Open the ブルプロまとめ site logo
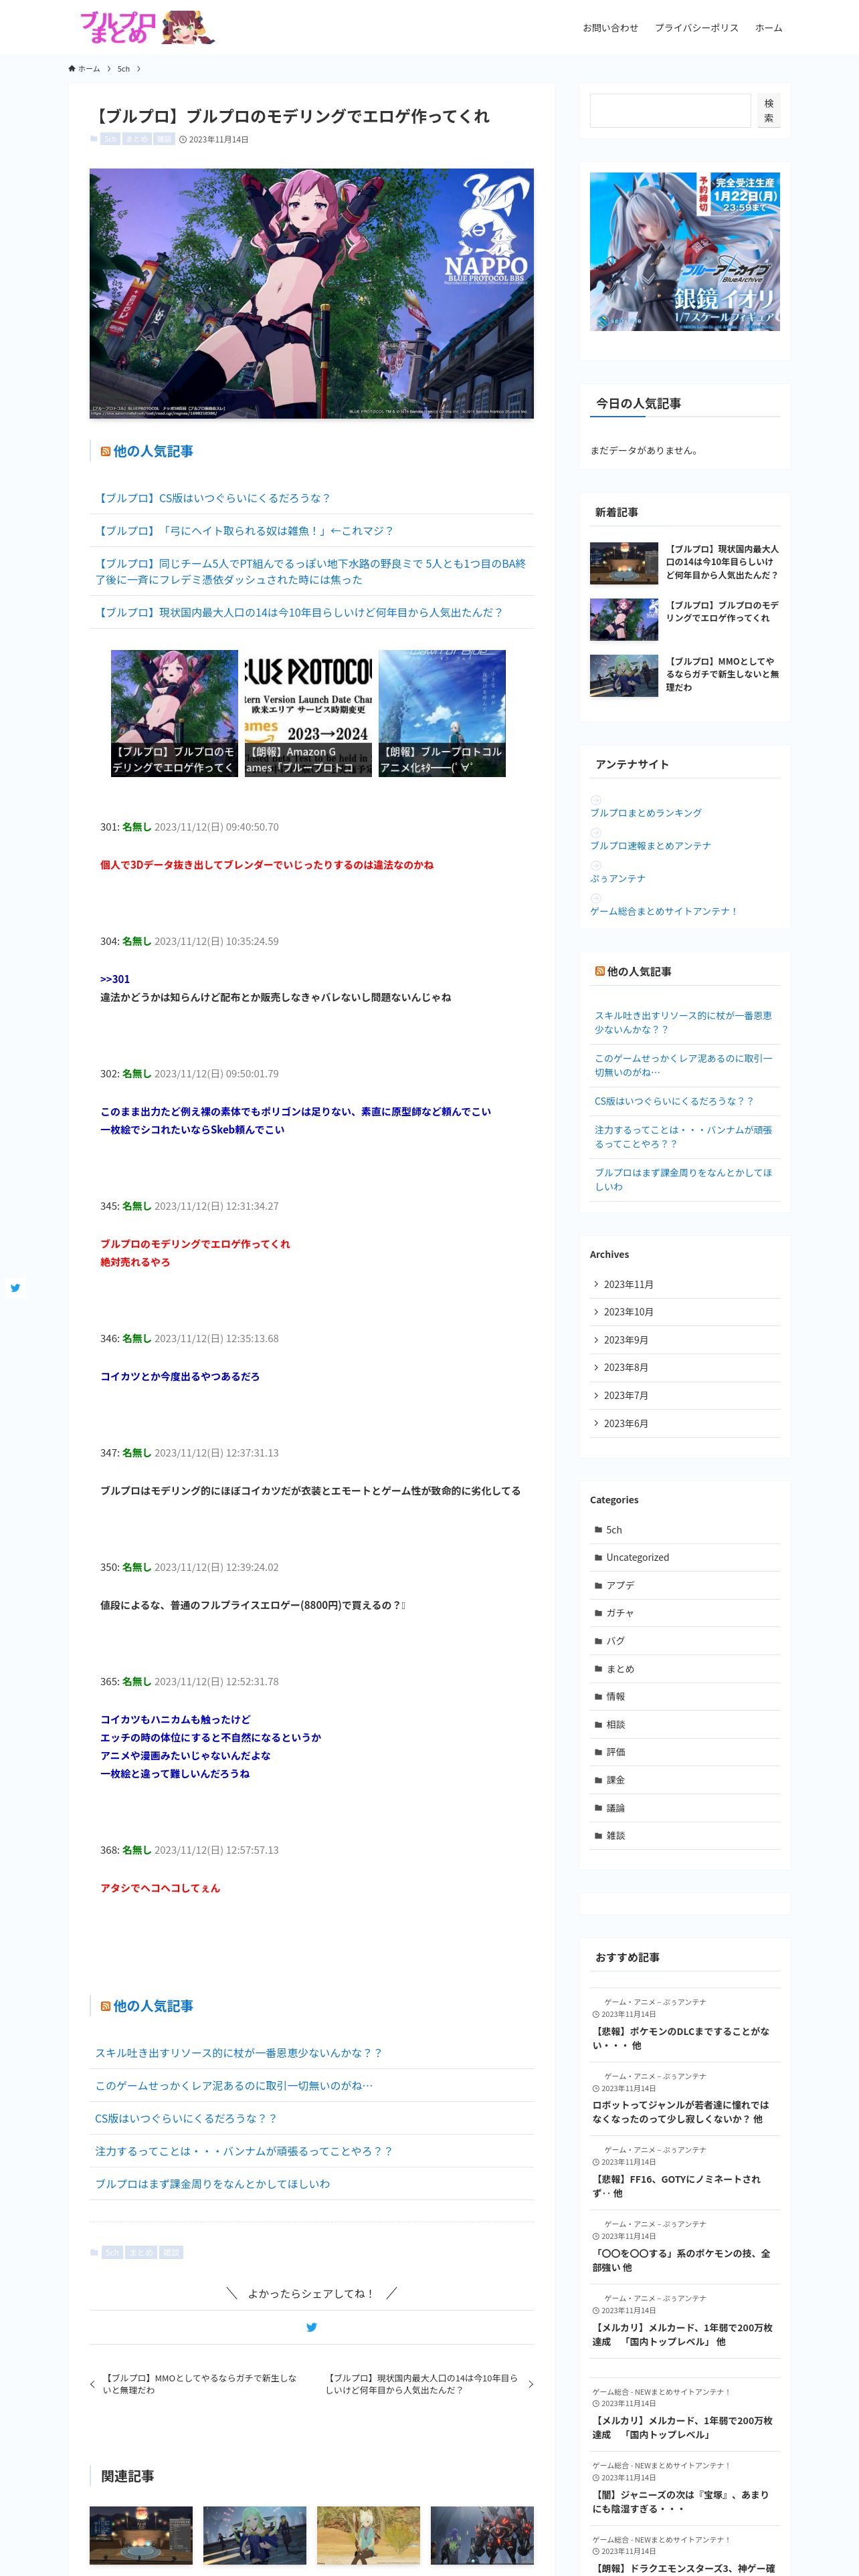Viewport: 859px width, 2576px height. (147, 27)
